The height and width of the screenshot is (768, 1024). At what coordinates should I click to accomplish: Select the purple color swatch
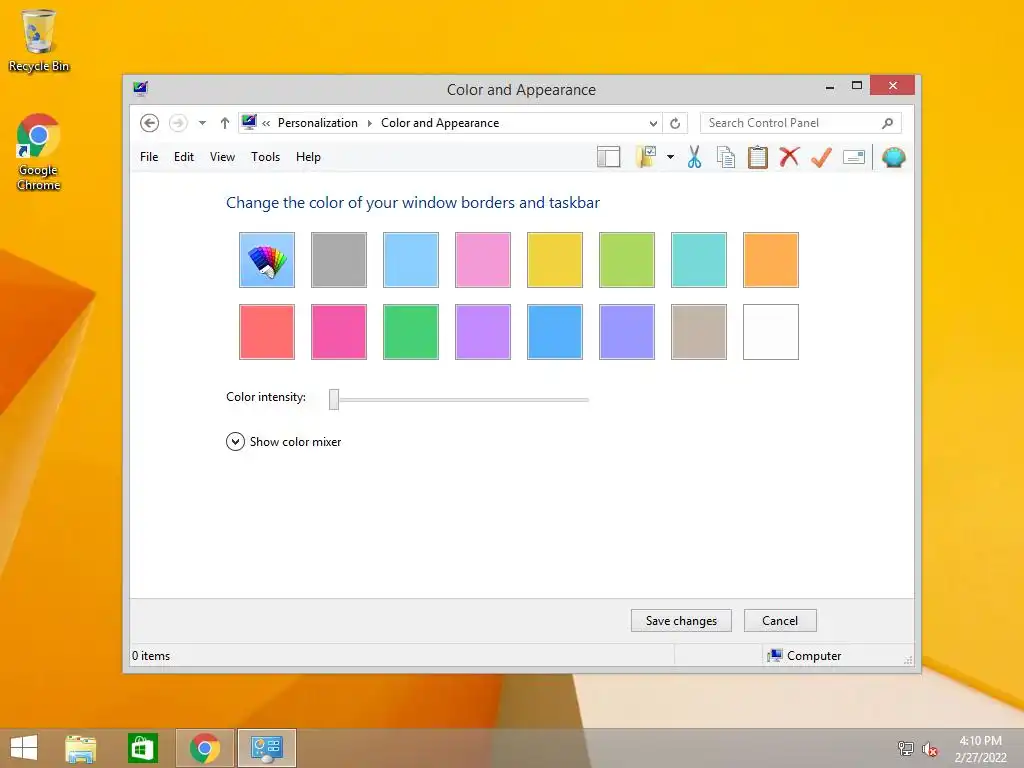tap(483, 332)
